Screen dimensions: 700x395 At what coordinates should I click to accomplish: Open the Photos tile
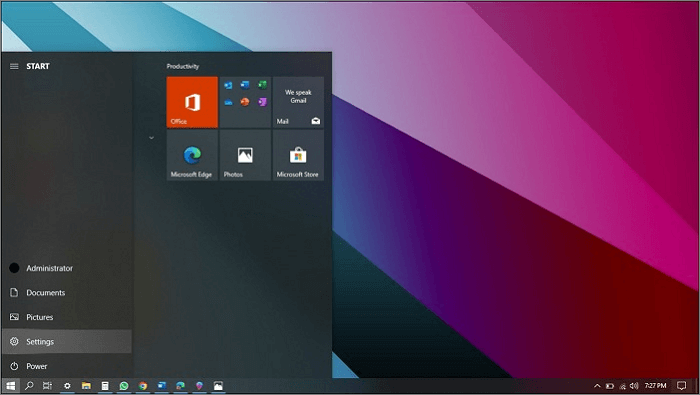pyautogui.click(x=245, y=155)
